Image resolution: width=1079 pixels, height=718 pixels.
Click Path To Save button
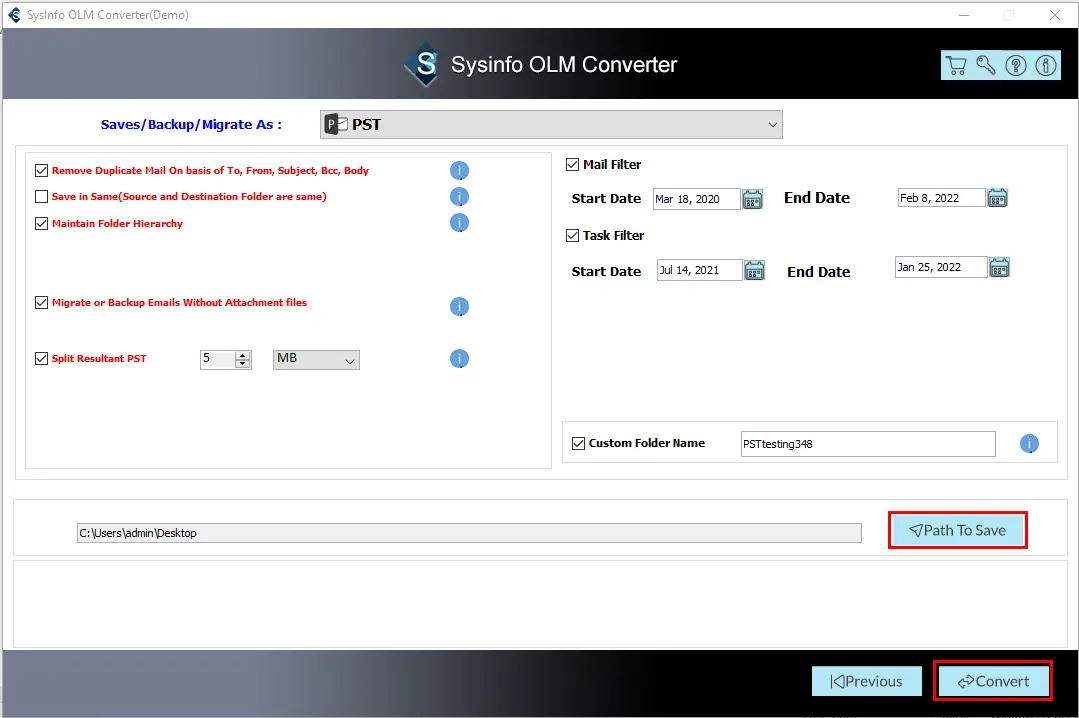click(x=958, y=530)
